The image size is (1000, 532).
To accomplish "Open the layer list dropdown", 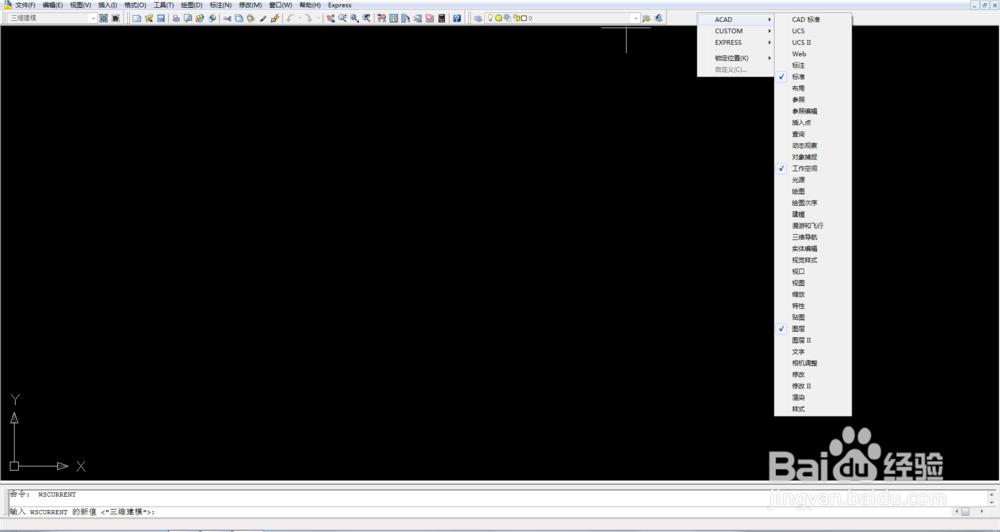I will click(x=635, y=18).
